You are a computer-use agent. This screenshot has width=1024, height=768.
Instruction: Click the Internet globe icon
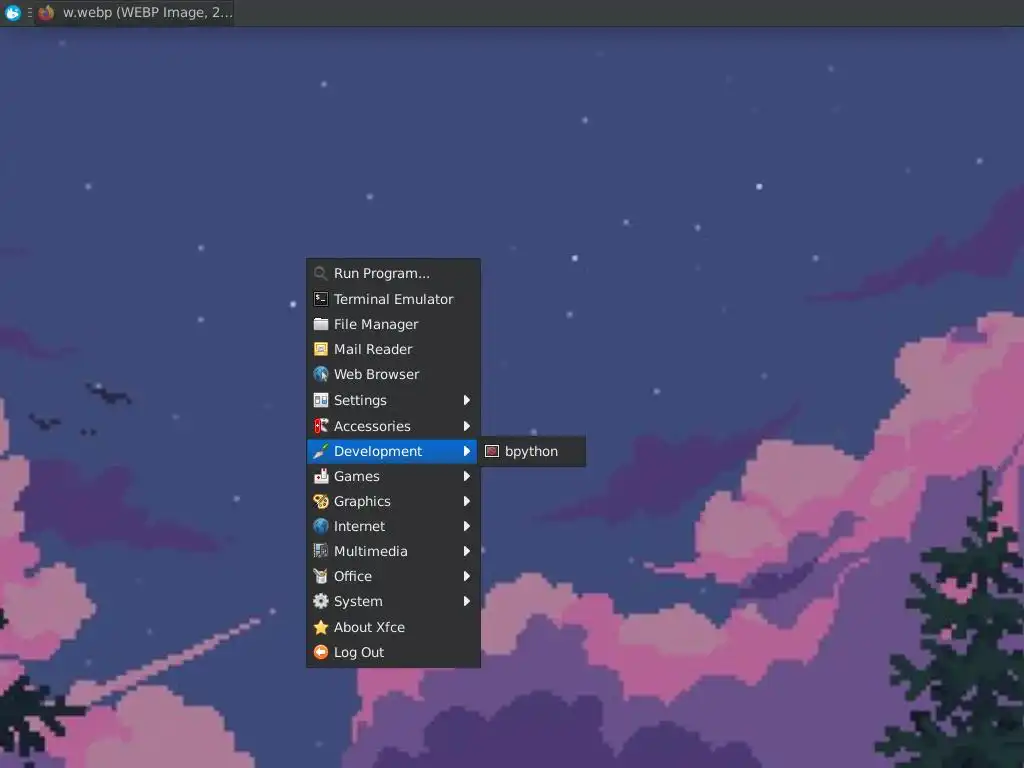321,526
